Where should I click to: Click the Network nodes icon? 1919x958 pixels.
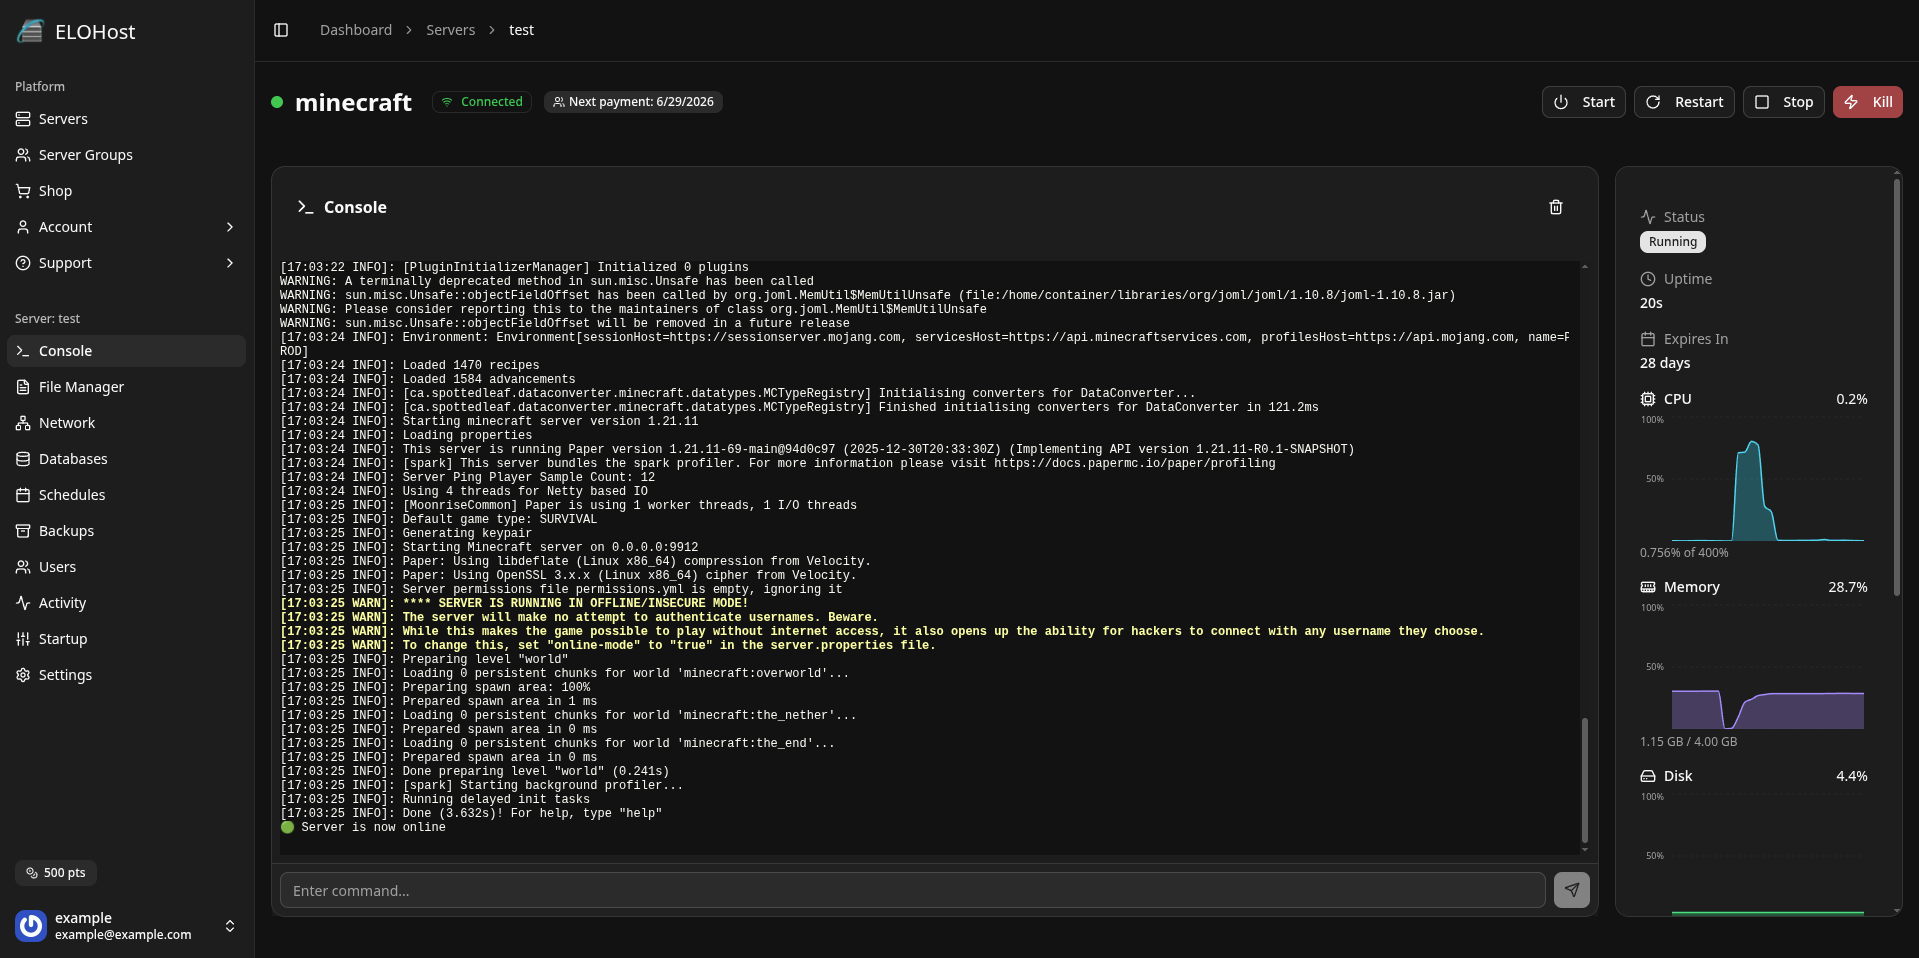pyautogui.click(x=23, y=423)
